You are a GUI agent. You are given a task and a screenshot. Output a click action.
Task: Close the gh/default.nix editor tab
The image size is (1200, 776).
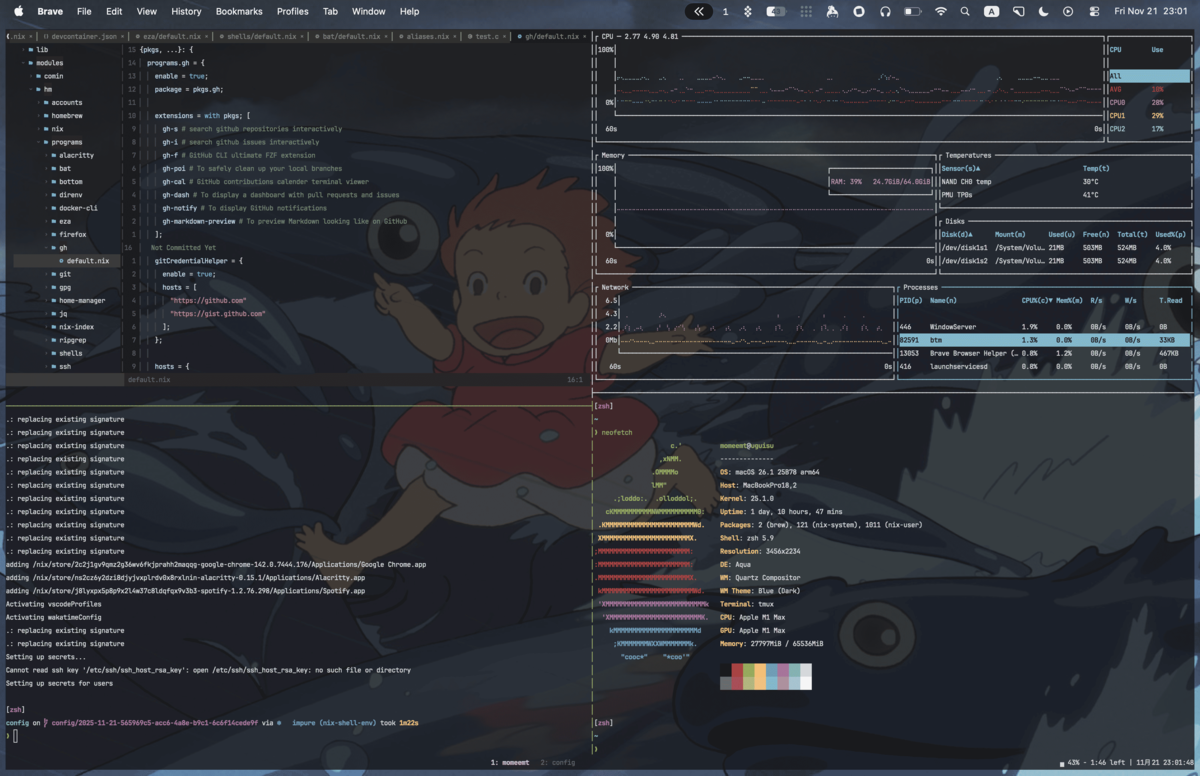(x=582, y=36)
